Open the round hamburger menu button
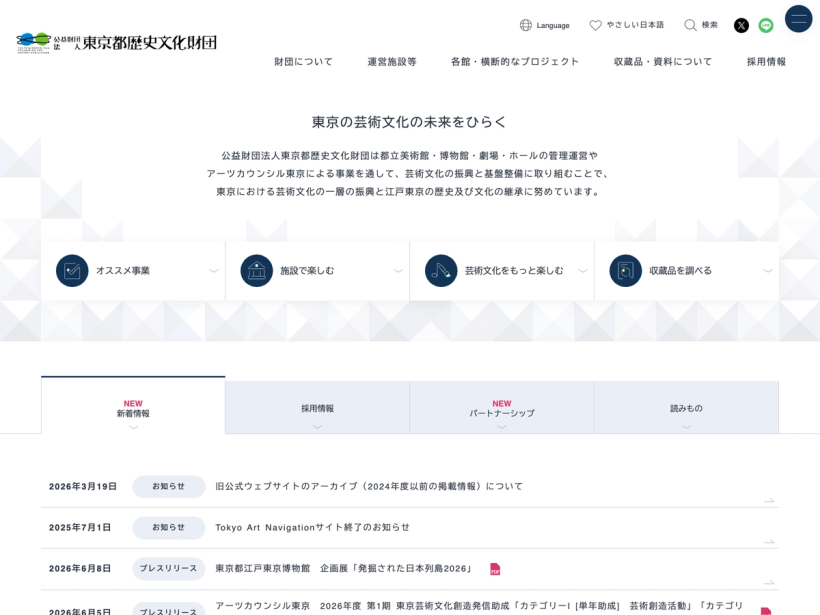This screenshot has width=820, height=615. (799, 18)
